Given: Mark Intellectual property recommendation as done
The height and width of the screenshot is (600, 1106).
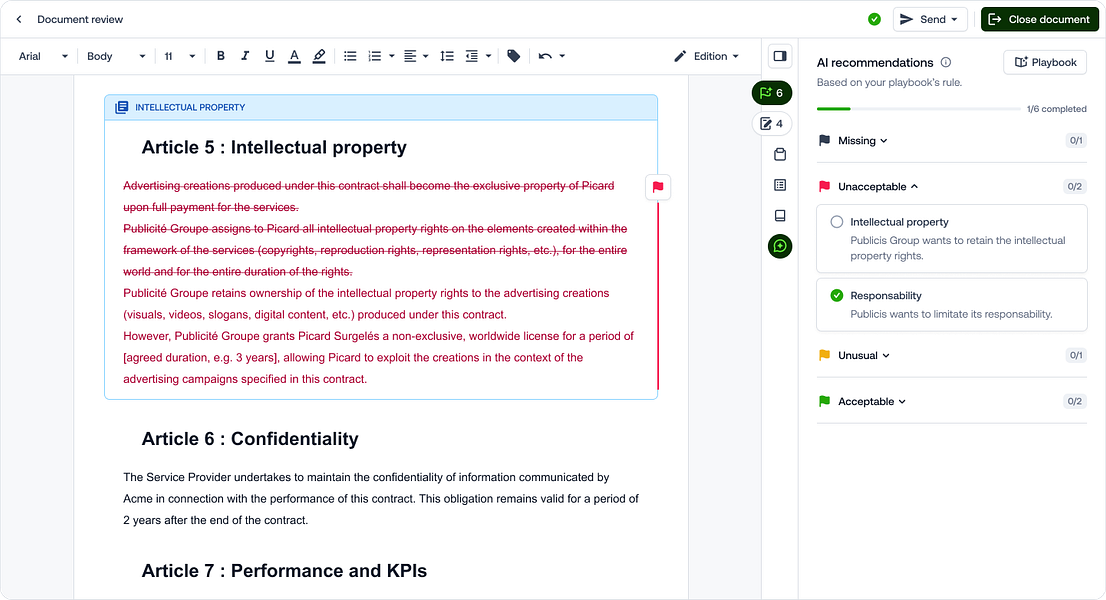Looking at the screenshot, I should [837, 221].
